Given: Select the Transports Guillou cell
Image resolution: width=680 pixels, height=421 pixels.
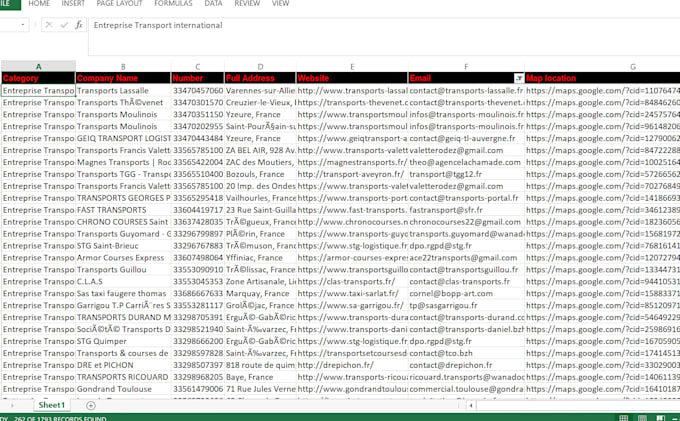Looking at the screenshot, I should click(x=123, y=270).
